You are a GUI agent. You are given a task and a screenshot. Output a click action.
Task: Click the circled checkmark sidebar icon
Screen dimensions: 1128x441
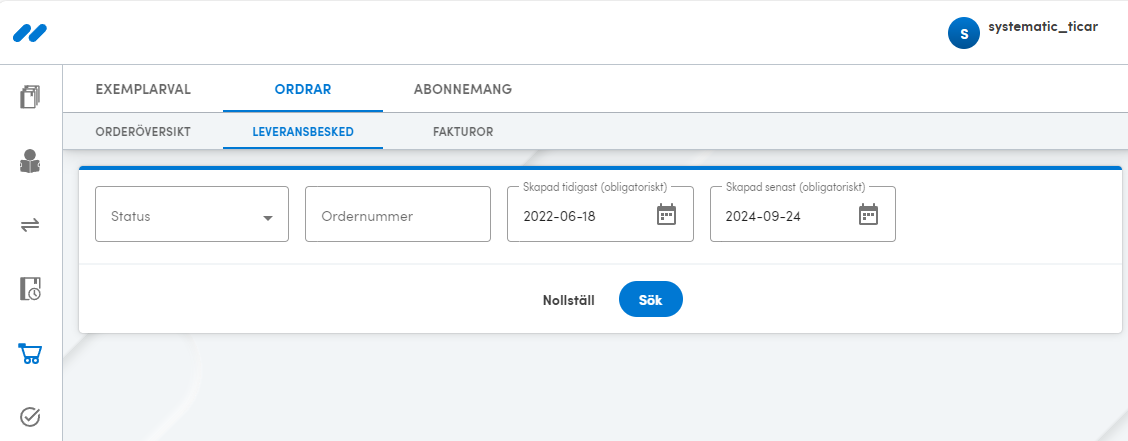click(30, 417)
